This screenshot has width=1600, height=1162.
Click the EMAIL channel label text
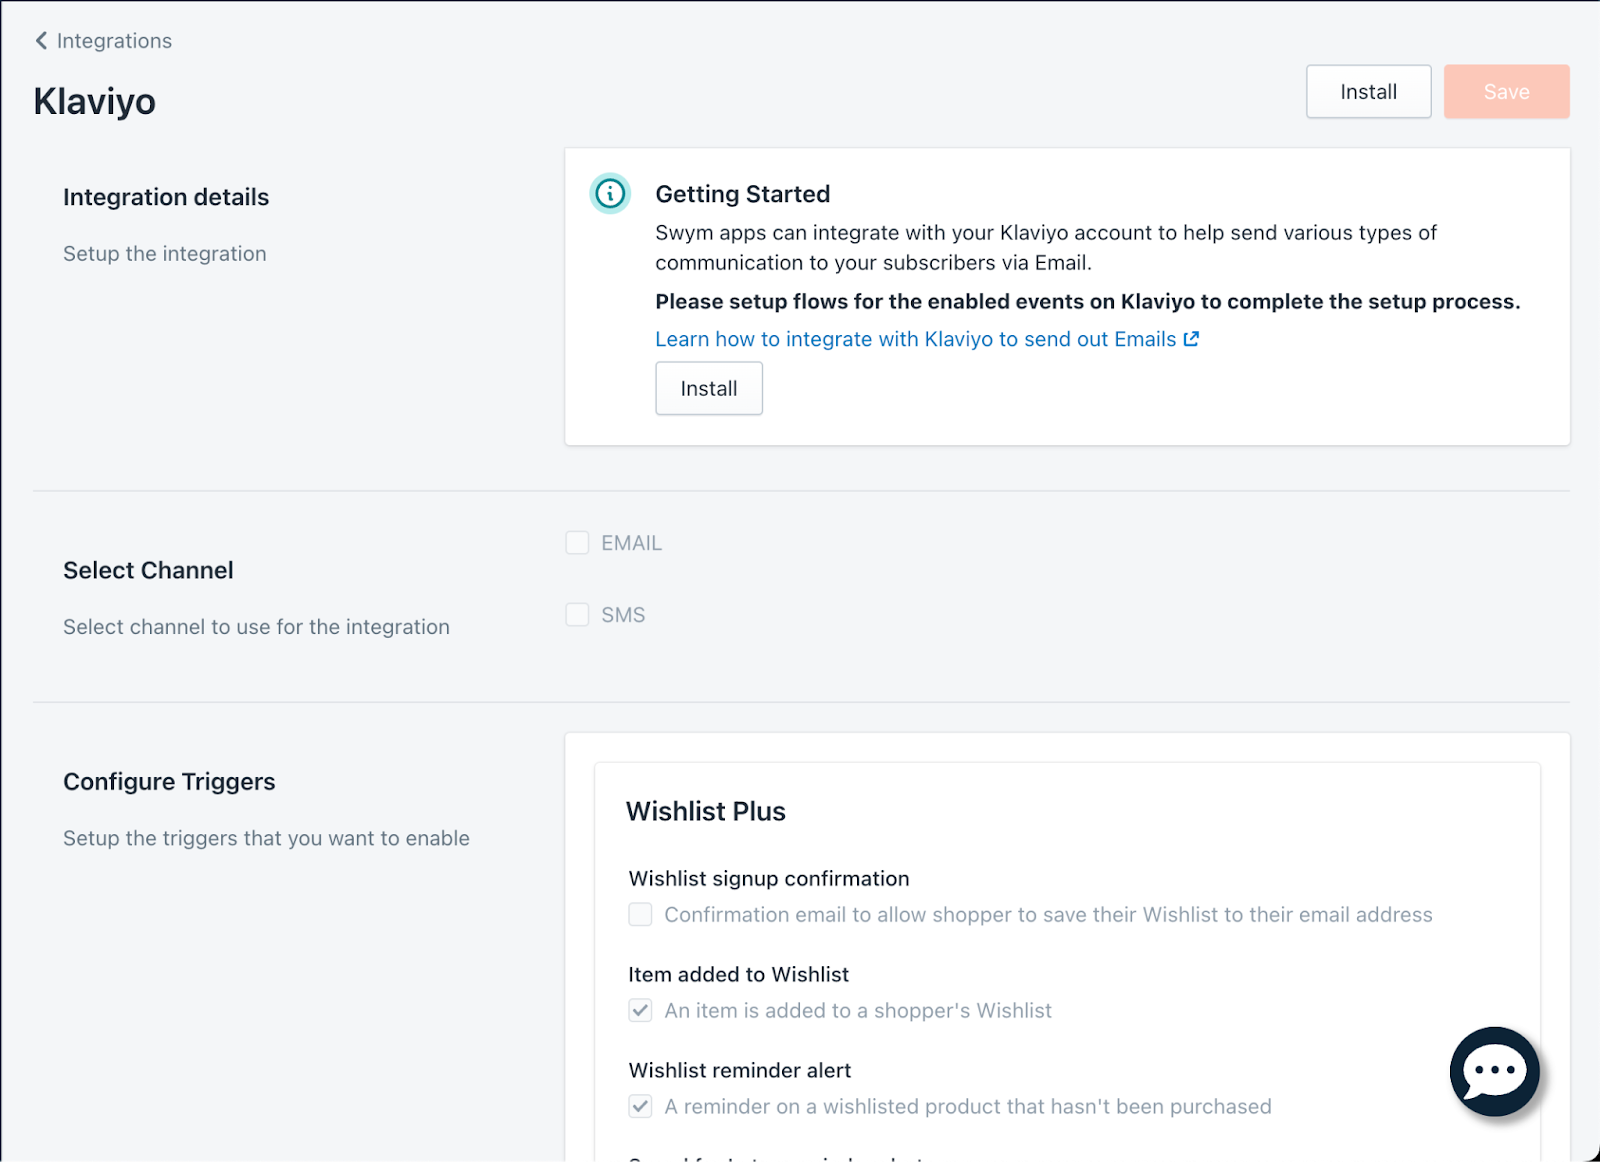[631, 543]
